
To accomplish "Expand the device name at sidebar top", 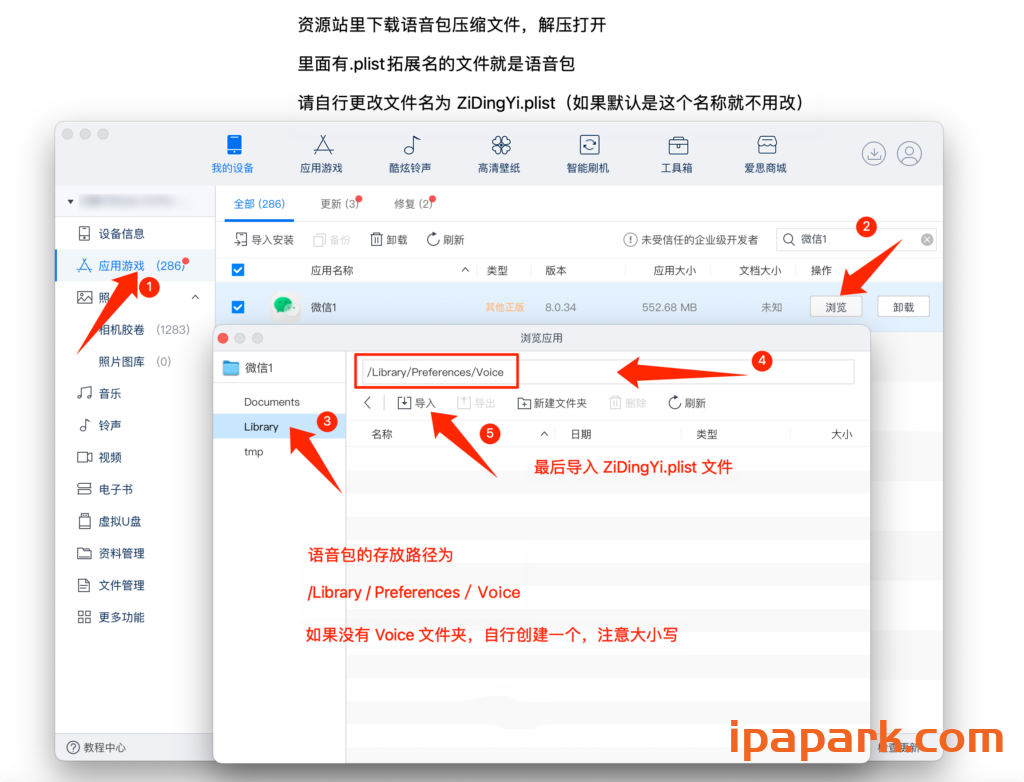I will click(70, 200).
